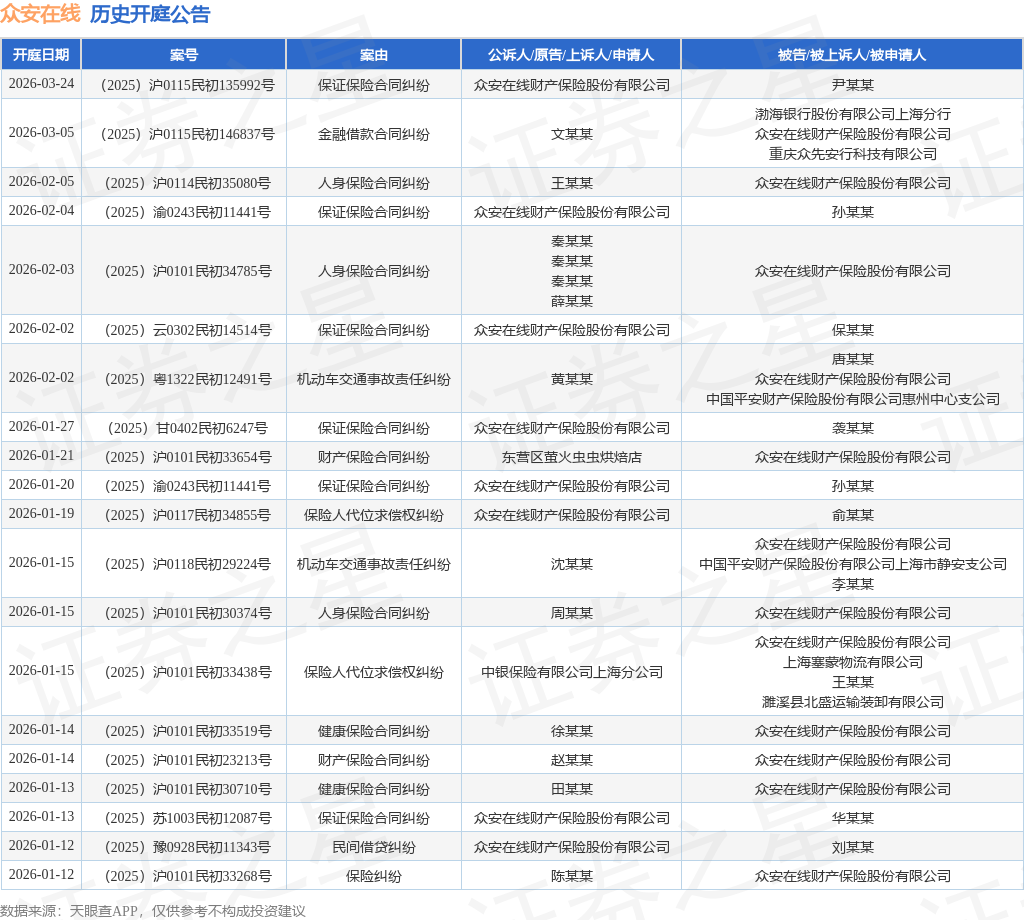
Task: Click 重庆众先安行科技有限公司
Action: pyautogui.click(x=852, y=154)
